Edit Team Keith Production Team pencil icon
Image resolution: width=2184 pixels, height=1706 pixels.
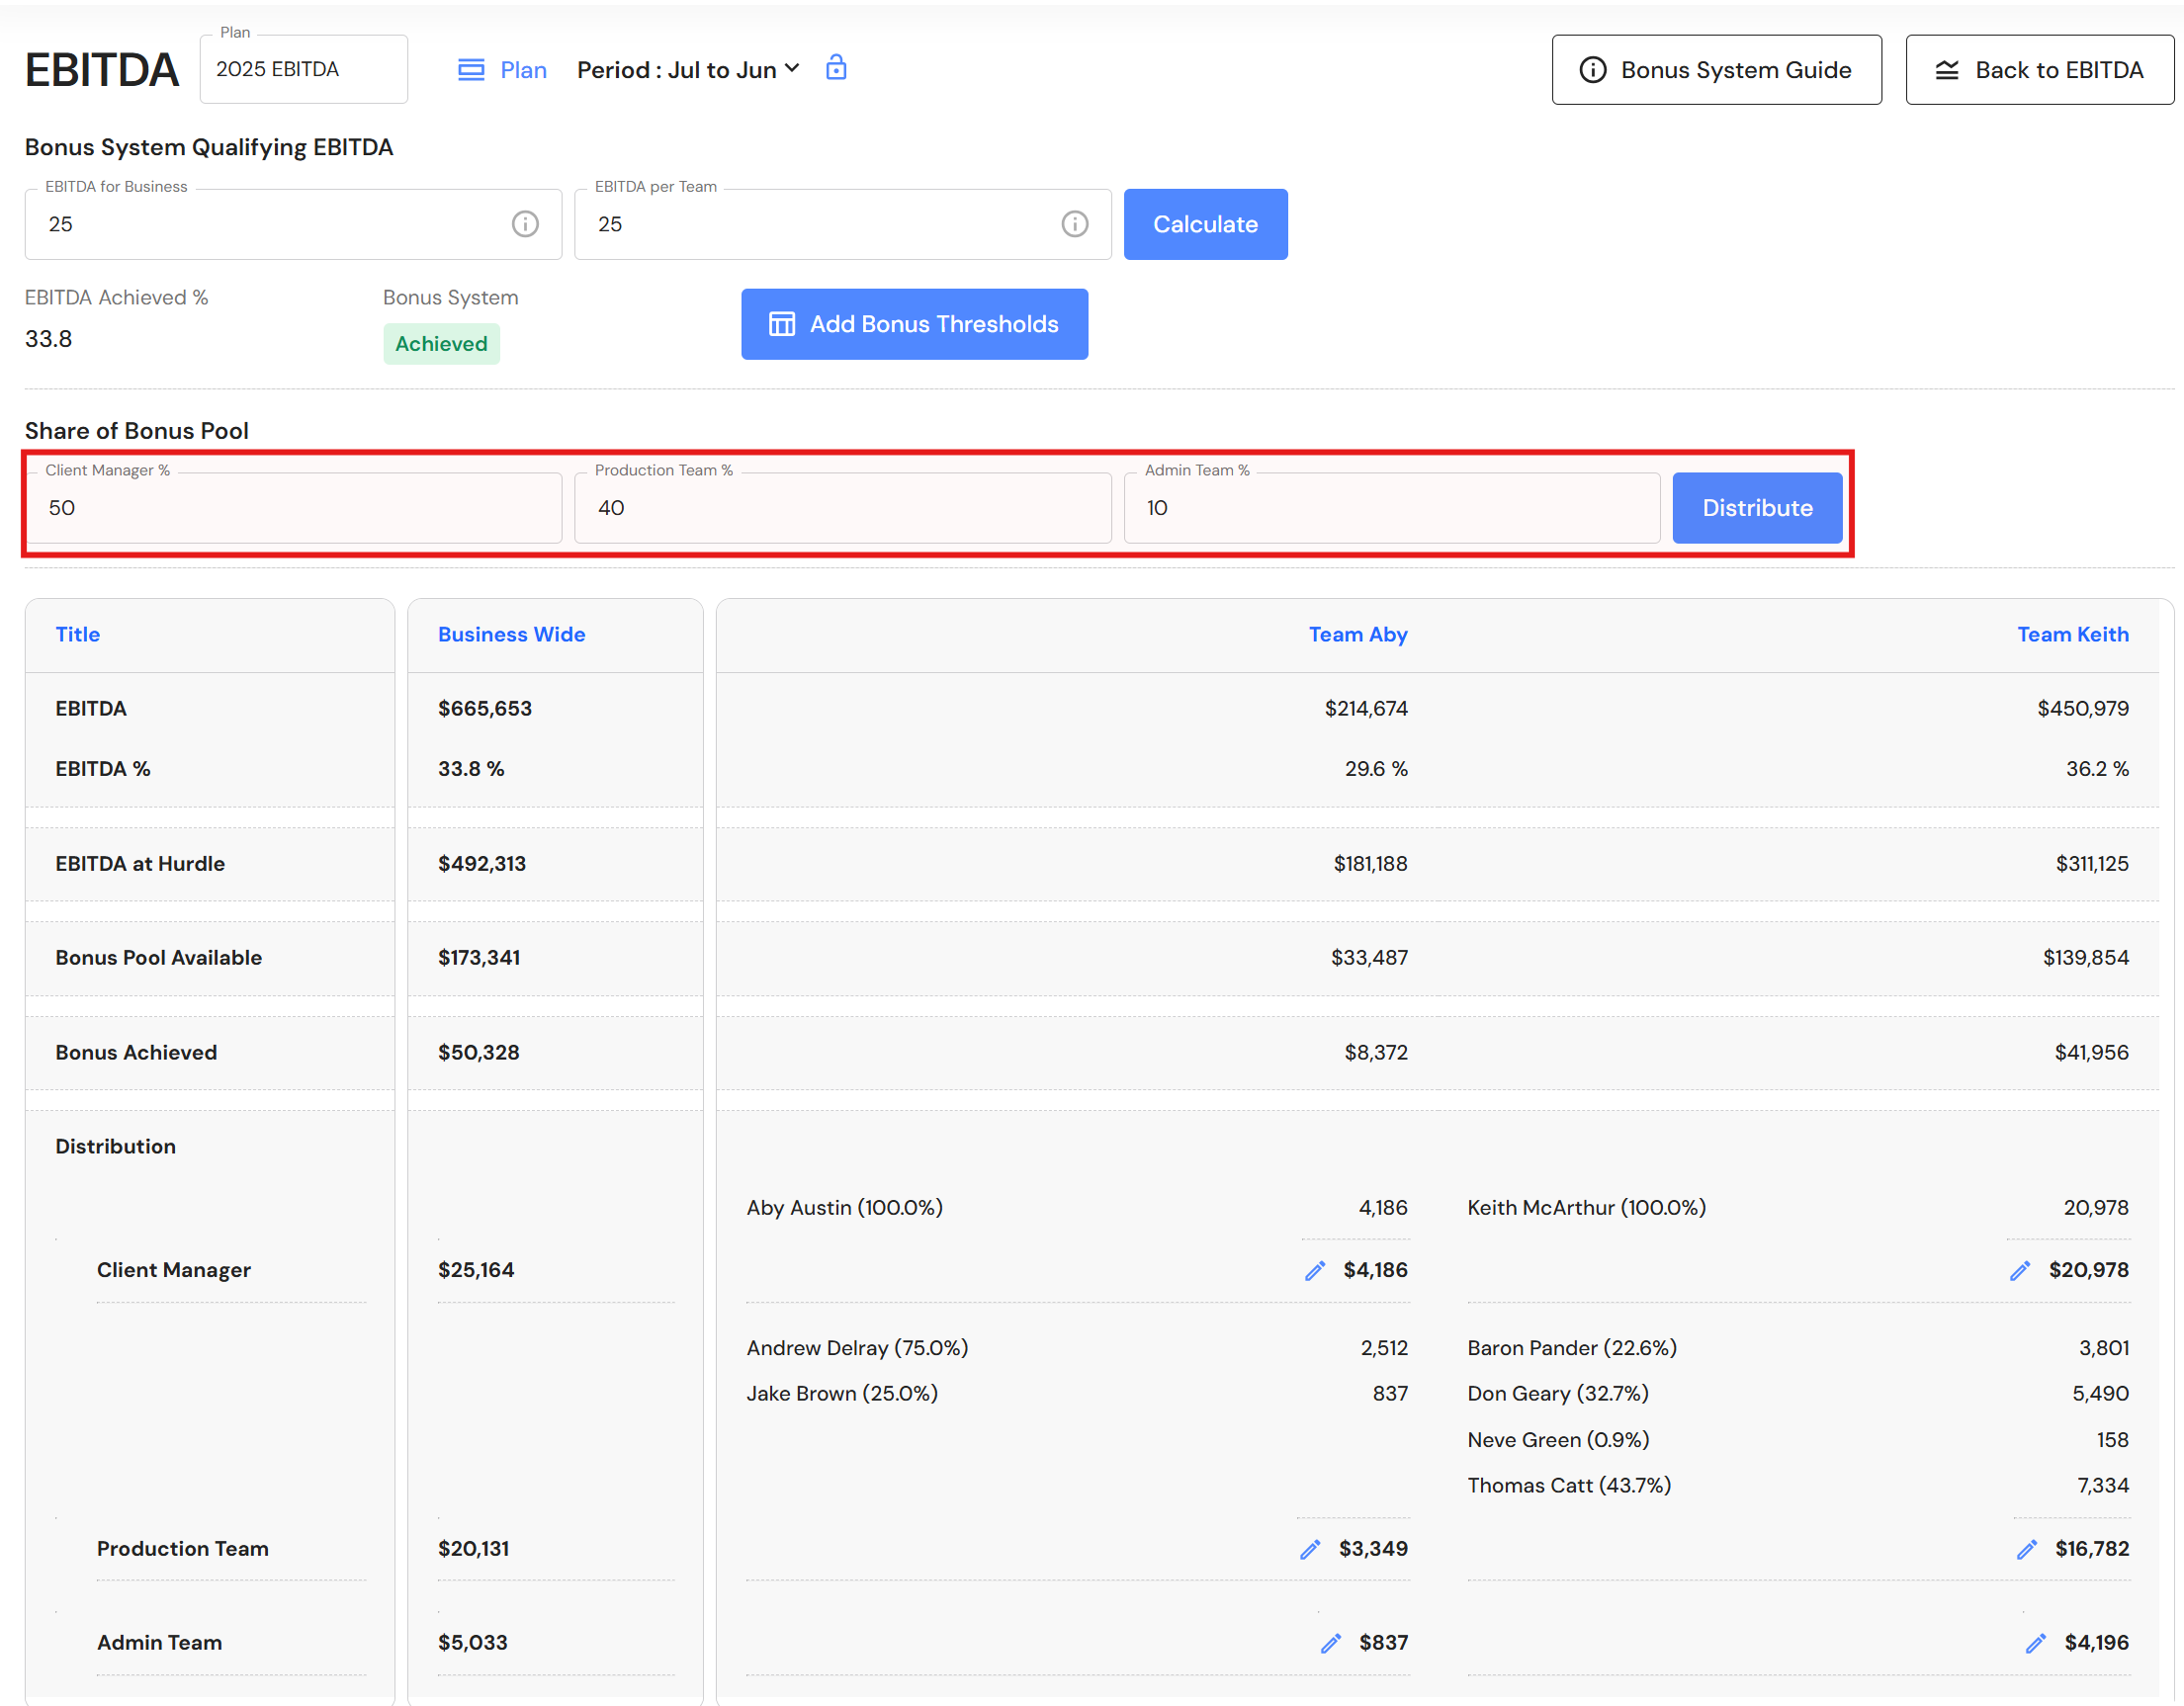[2027, 1549]
